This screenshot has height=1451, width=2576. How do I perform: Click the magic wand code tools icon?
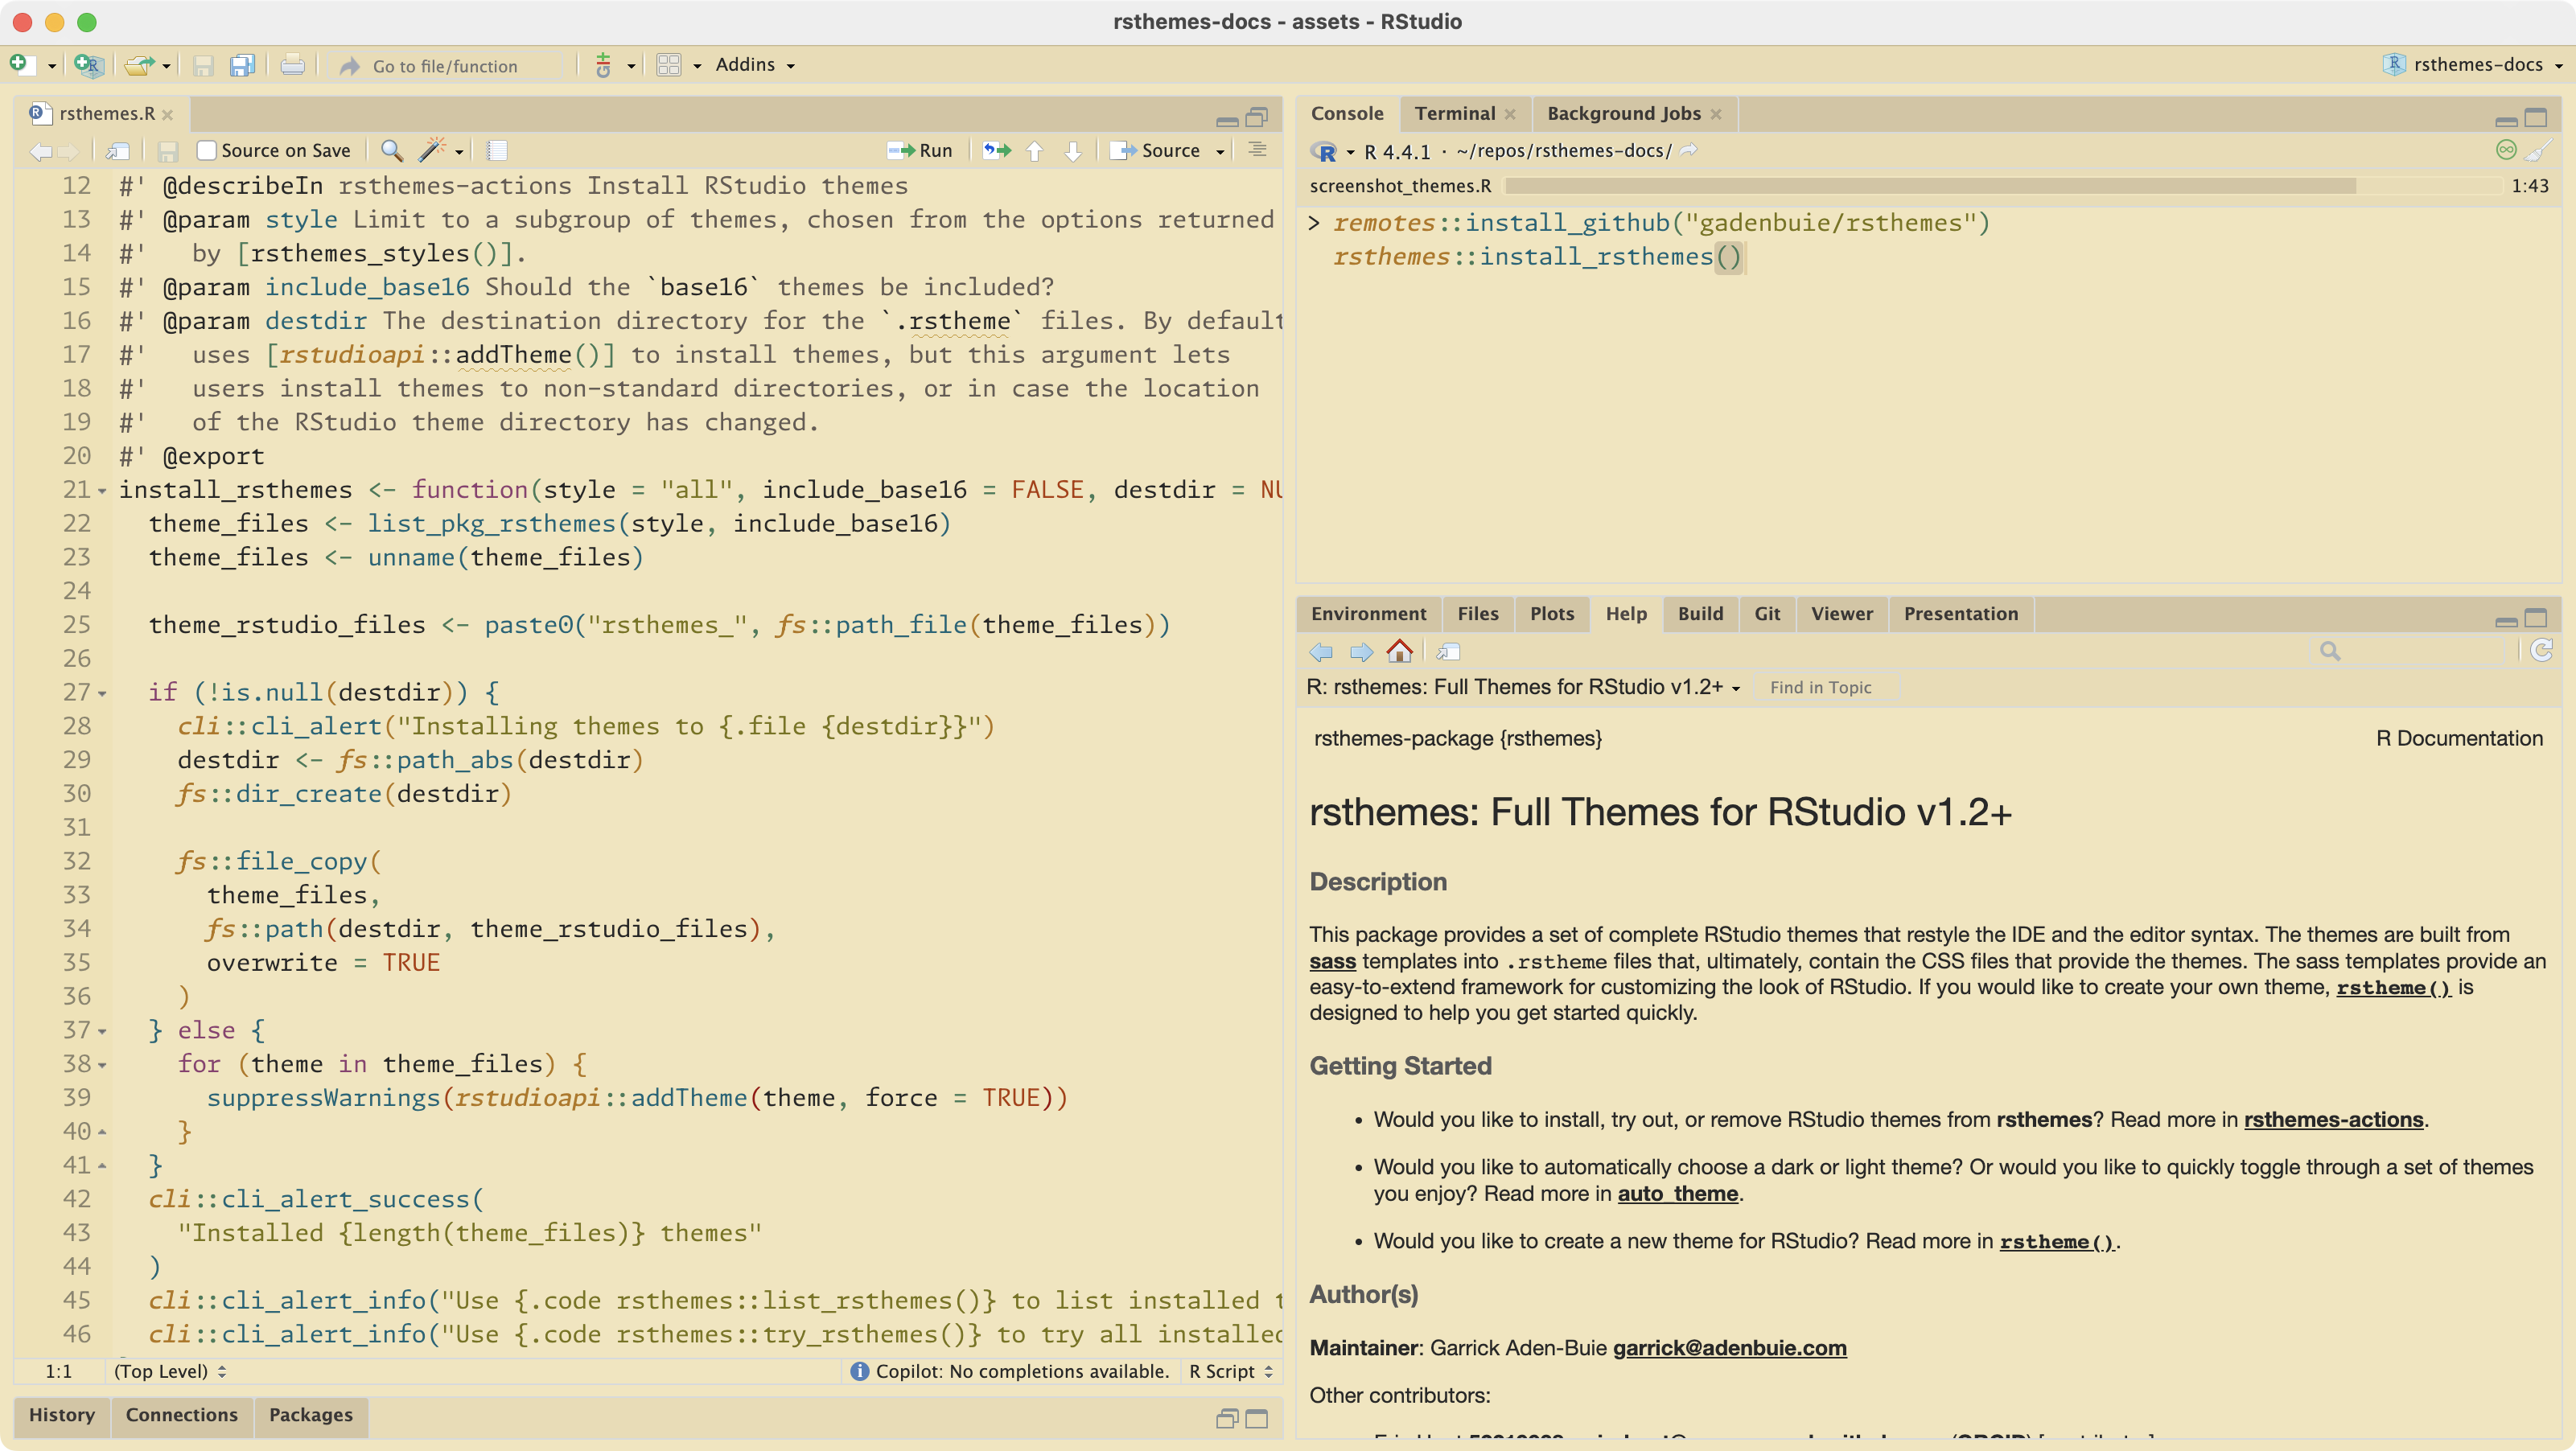432,150
